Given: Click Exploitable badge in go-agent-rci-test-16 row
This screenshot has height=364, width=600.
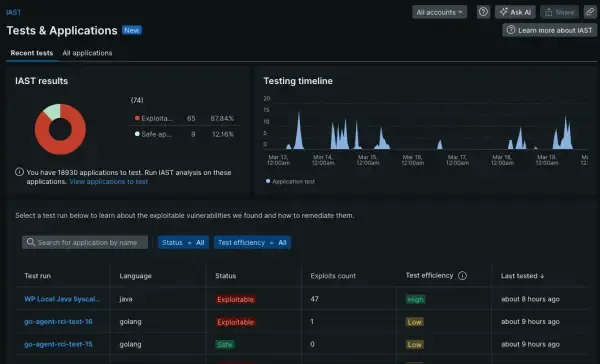Looking at the screenshot, I should click(x=236, y=322).
